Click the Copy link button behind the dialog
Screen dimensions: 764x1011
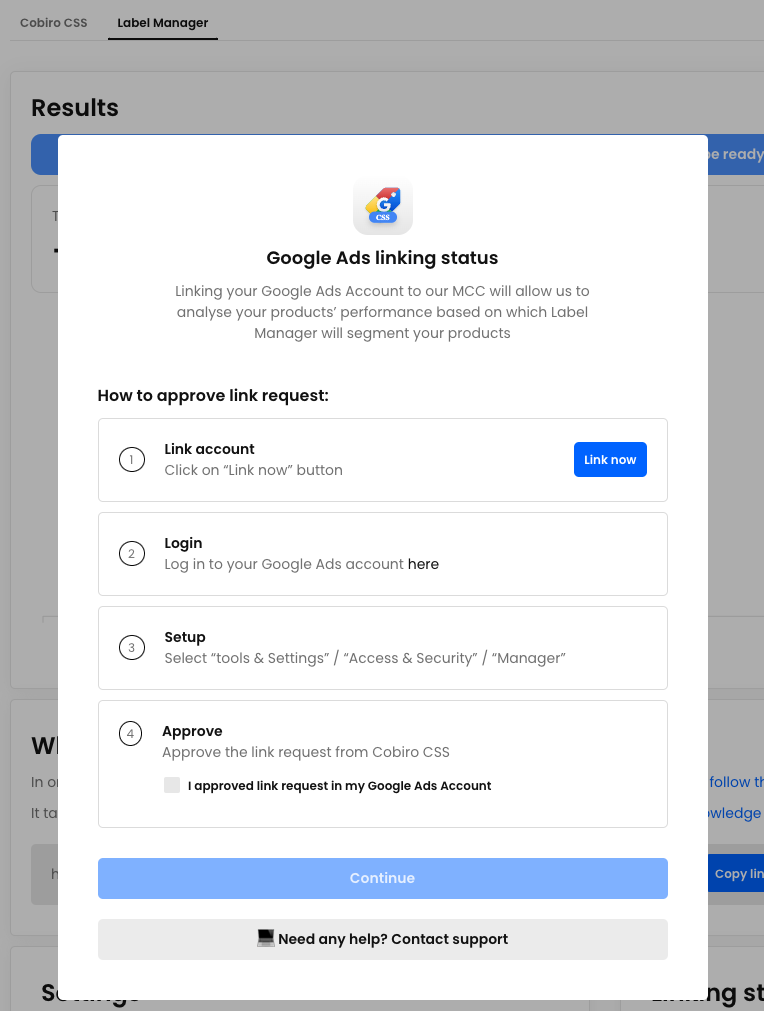(736, 874)
